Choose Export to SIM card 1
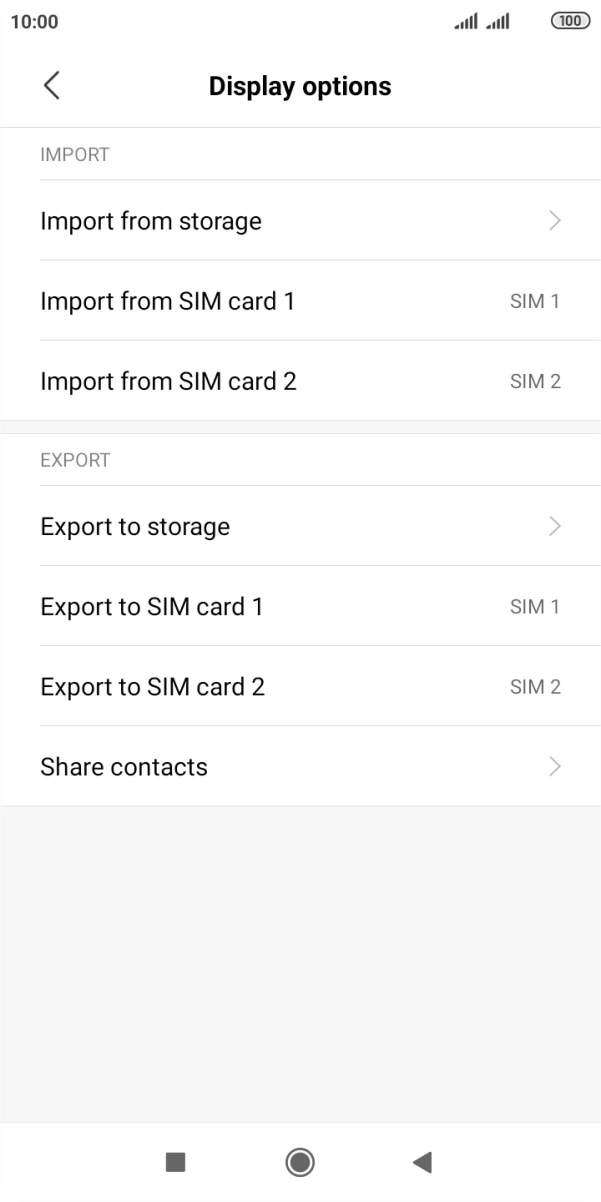The height and width of the screenshot is (1202, 601). [153, 606]
